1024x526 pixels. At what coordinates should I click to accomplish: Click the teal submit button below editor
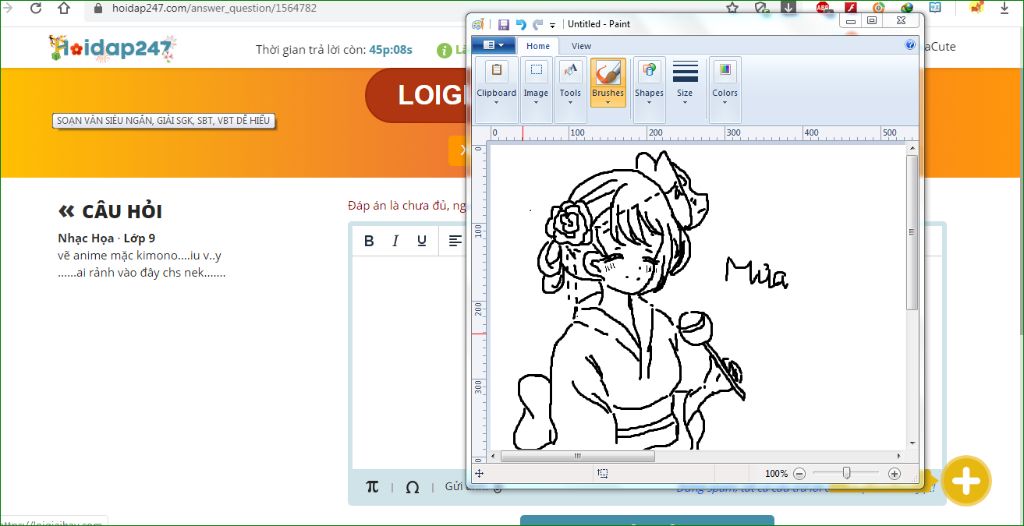tap(647, 521)
